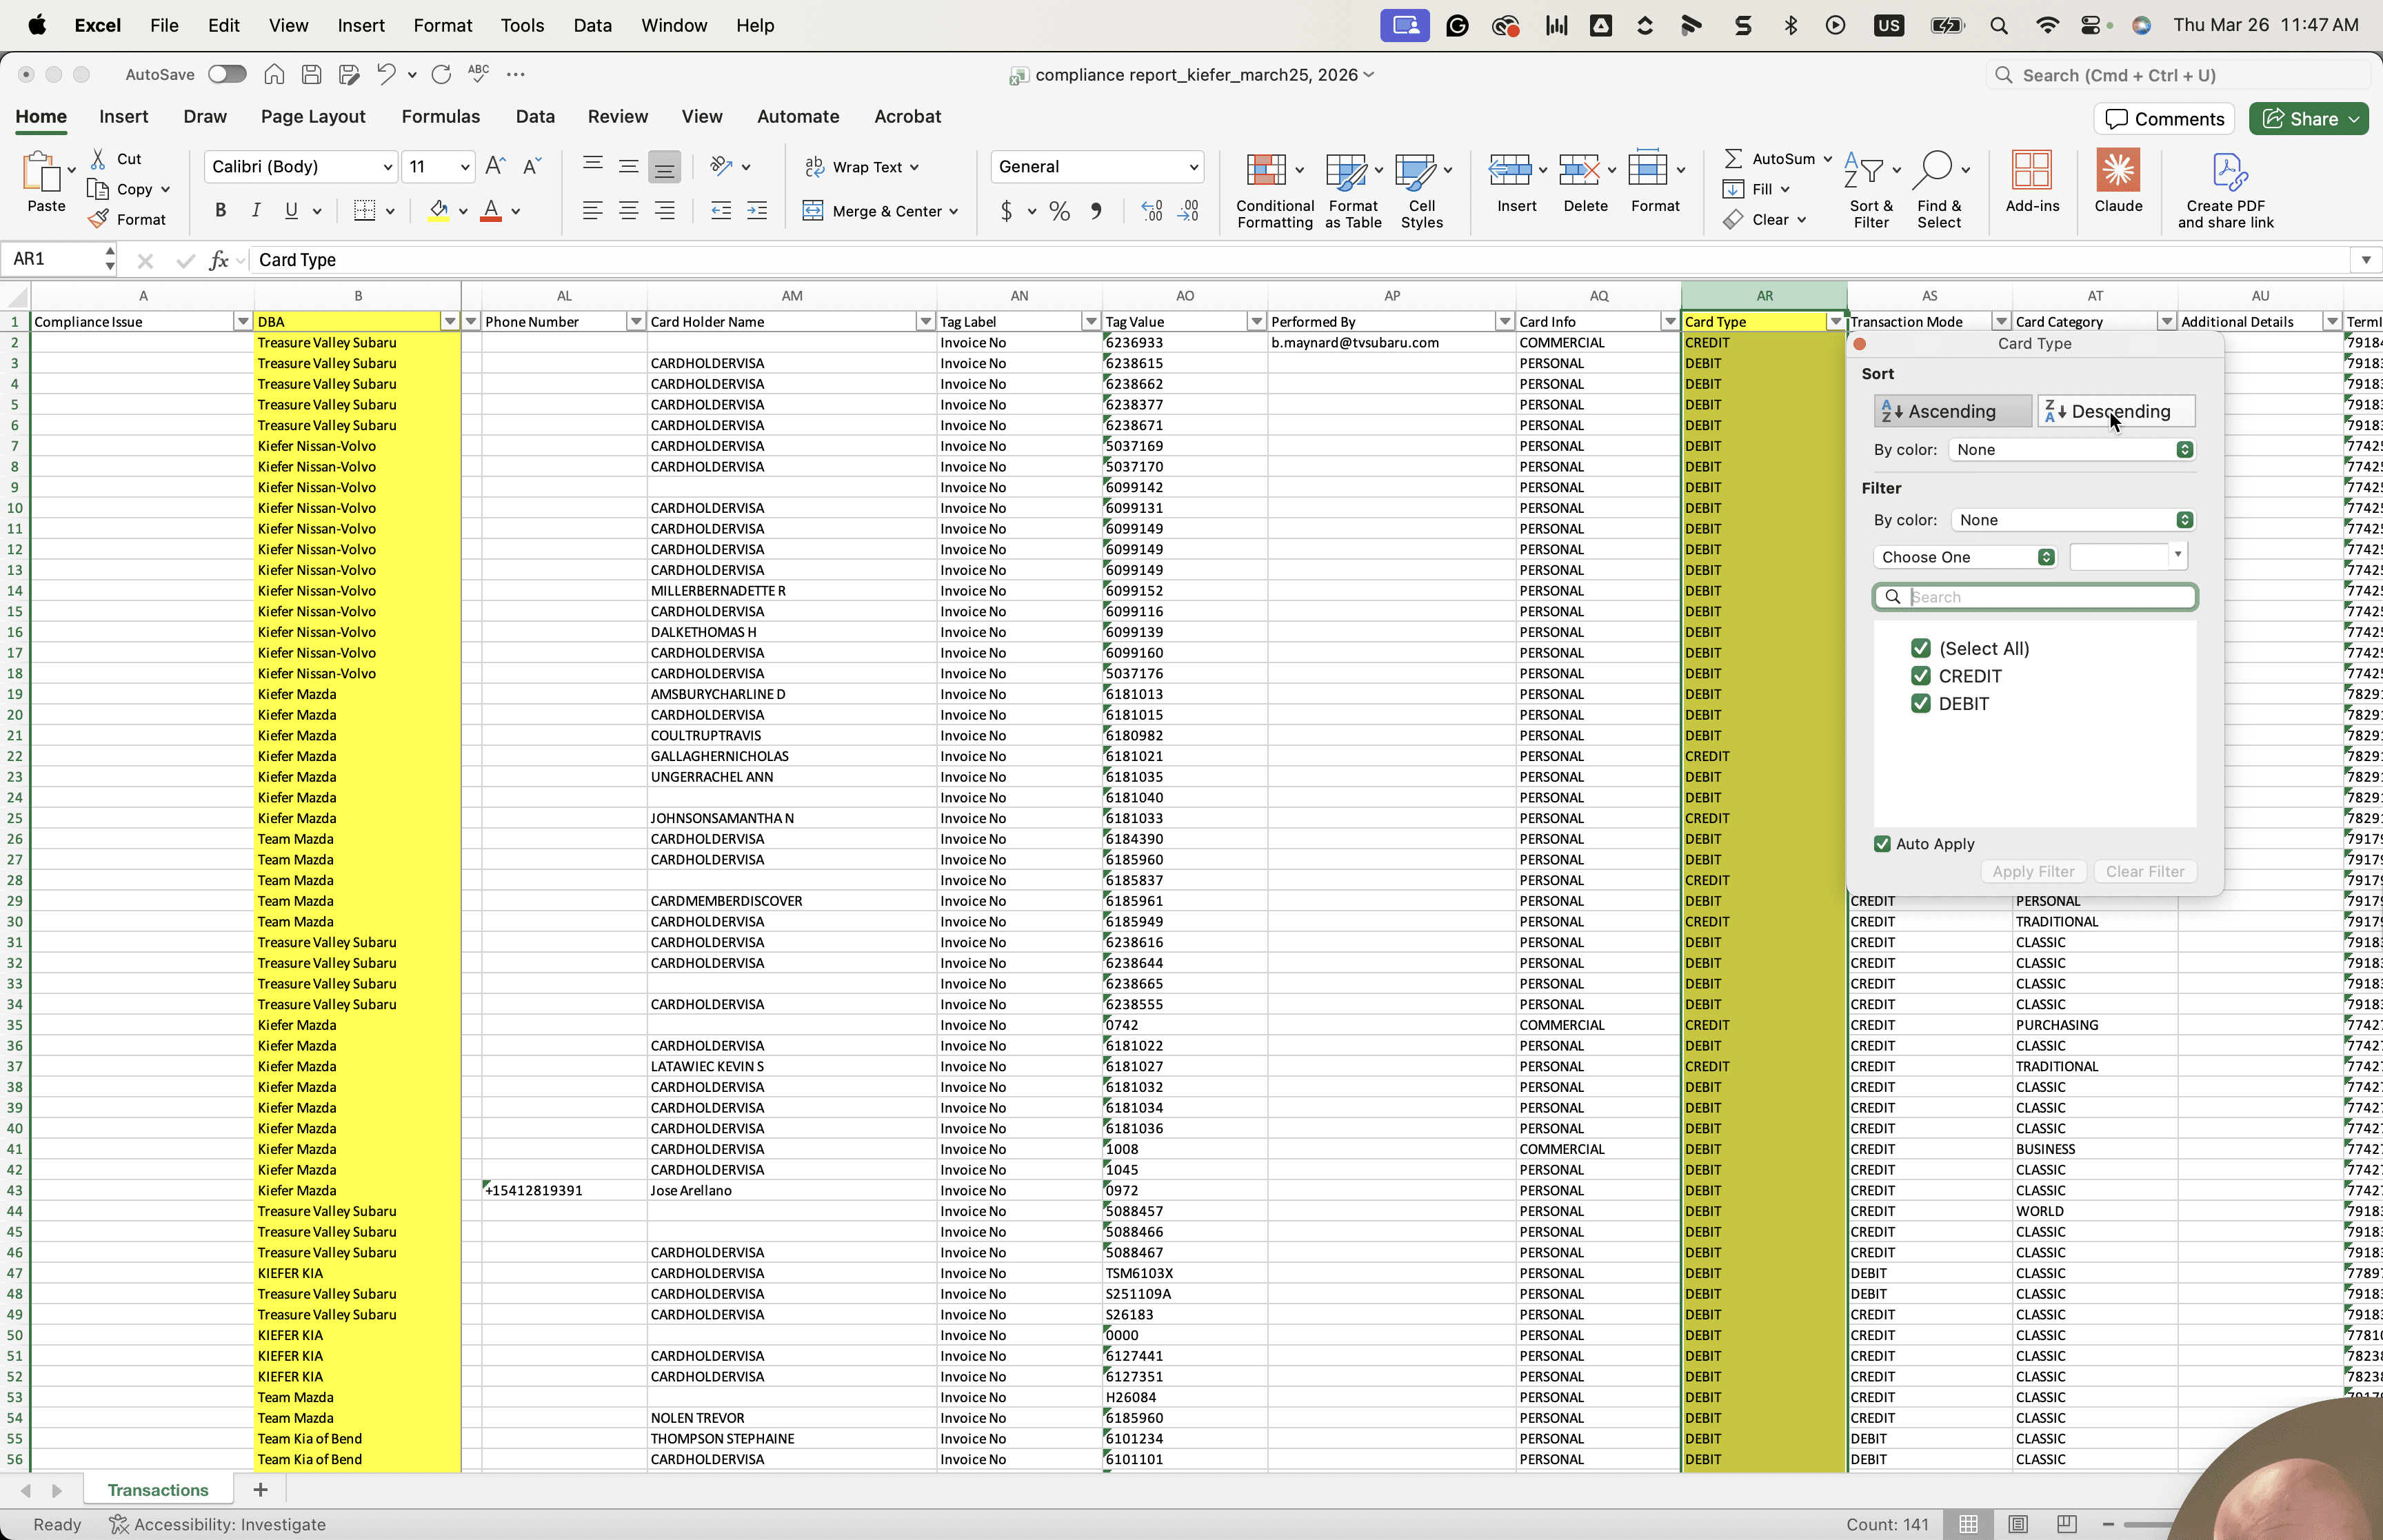
Task: Uncheck the (Select All) checkbox
Action: pos(1920,648)
